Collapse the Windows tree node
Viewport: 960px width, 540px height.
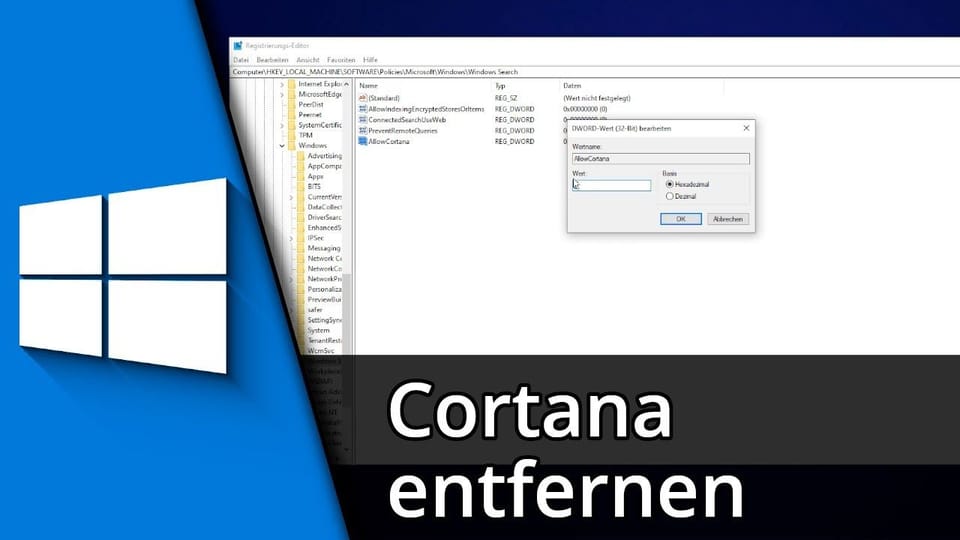(282, 146)
